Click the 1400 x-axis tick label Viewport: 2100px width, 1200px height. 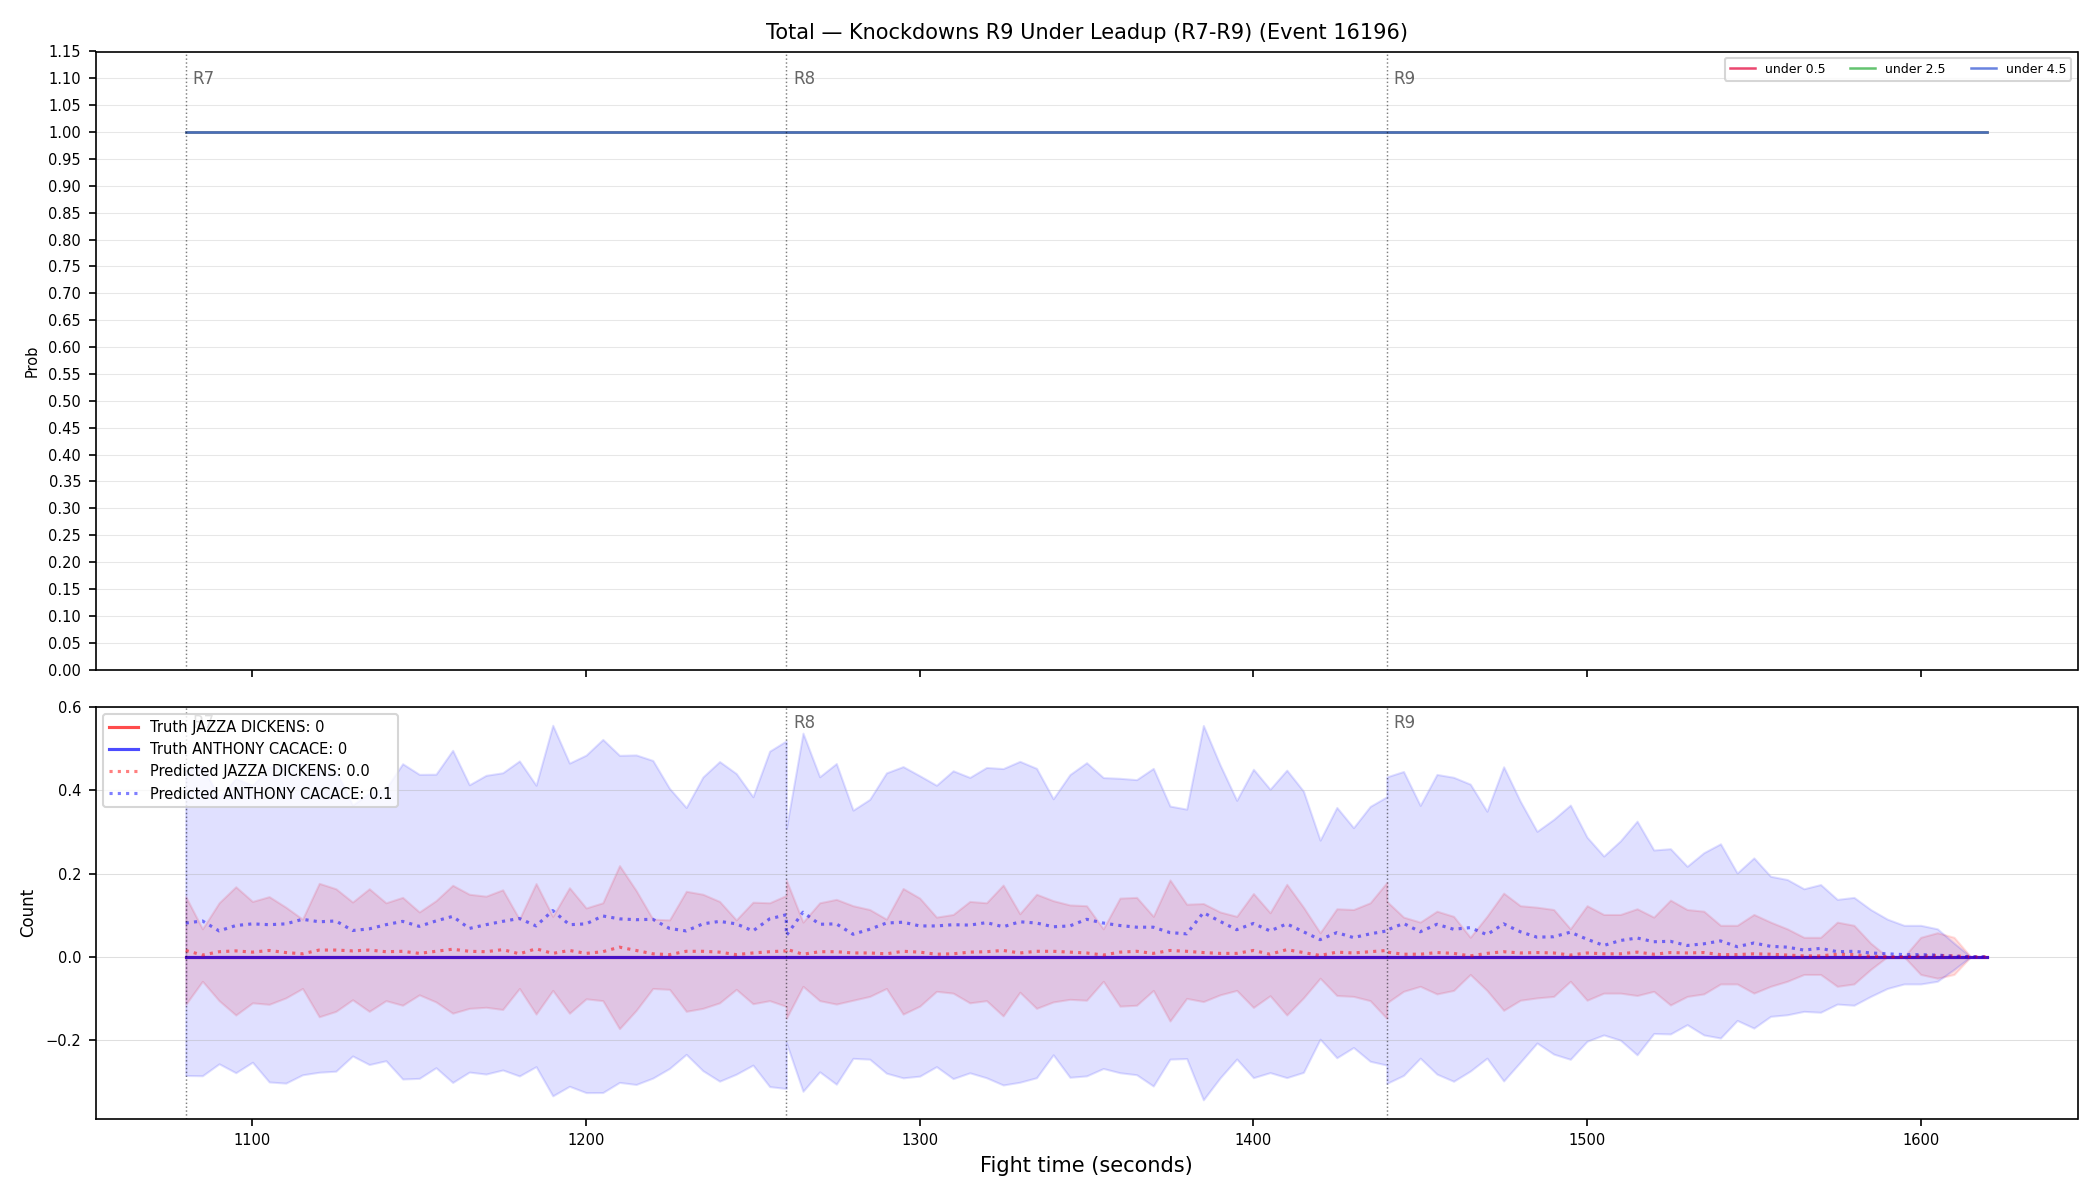click(1253, 1139)
